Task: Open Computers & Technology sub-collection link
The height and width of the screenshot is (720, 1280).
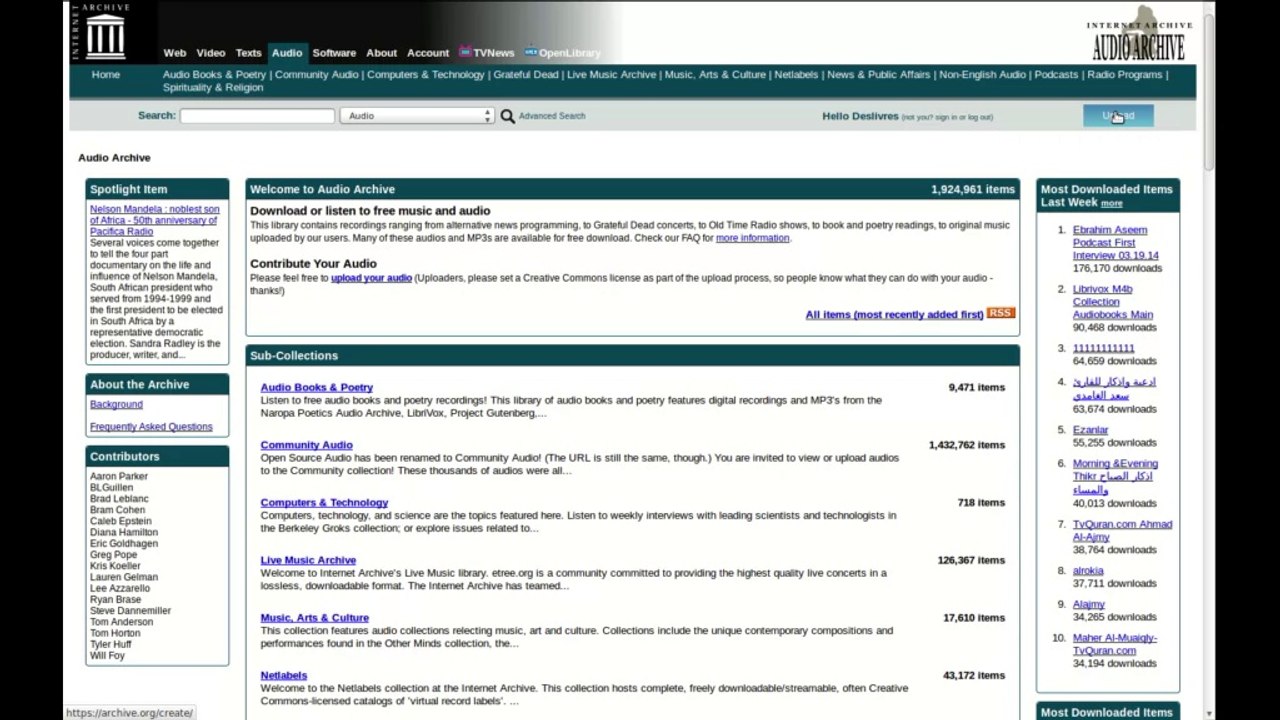Action: click(324, 503)
